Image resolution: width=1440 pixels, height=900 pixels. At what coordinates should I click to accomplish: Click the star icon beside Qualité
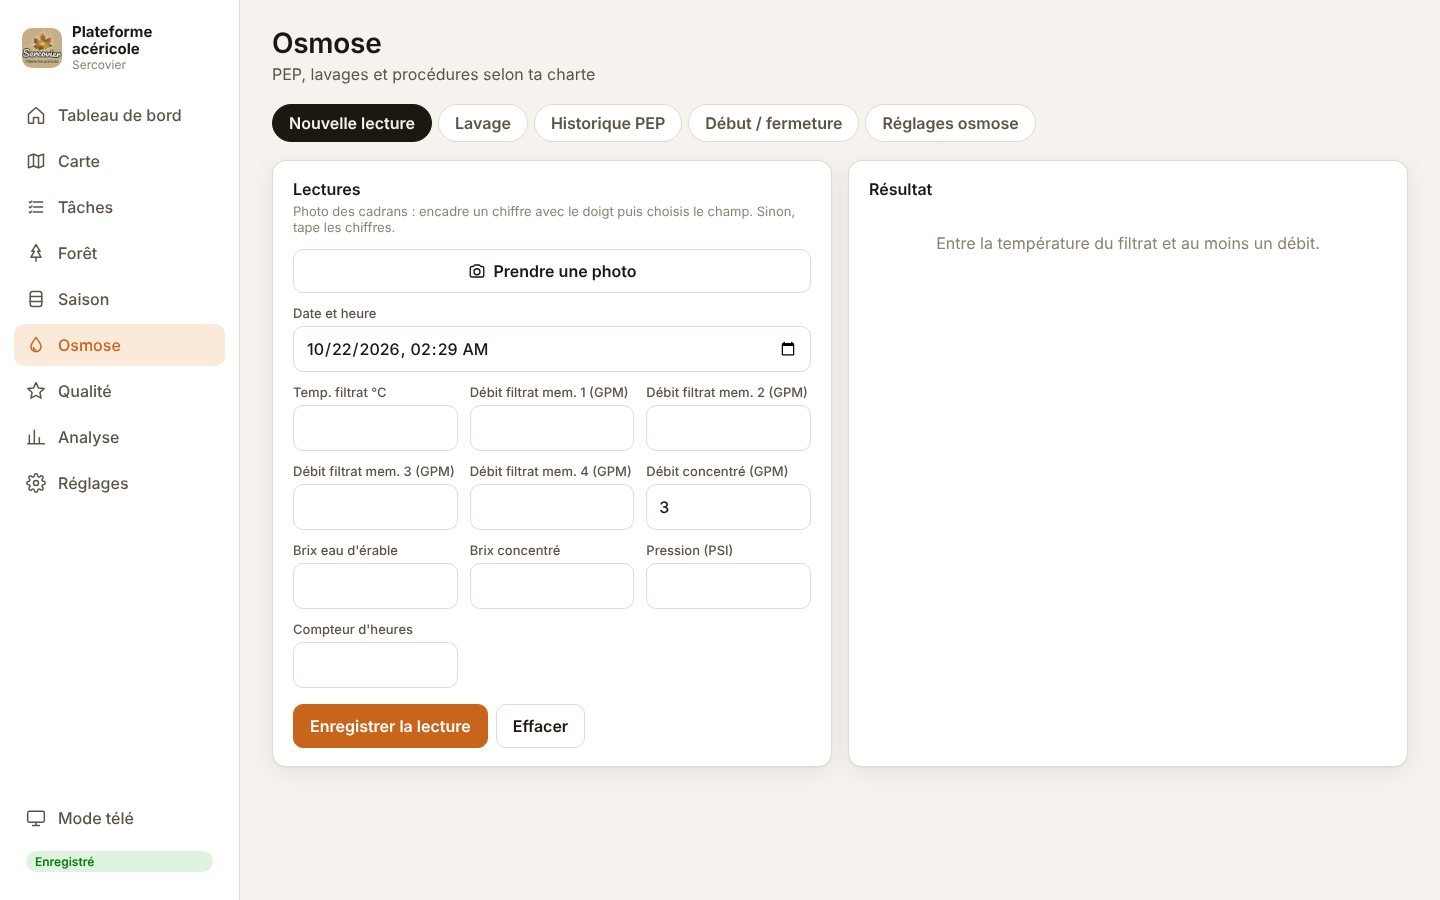pyautogui.click(x=36, y=391)
